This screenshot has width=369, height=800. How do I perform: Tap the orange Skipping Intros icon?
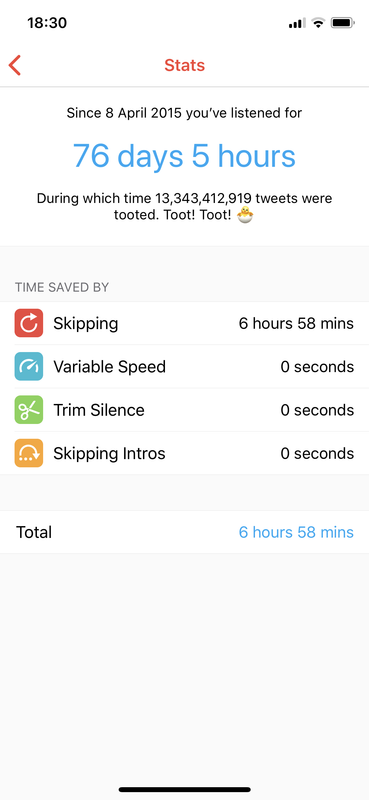pyautogui.click(x=29, y=453)
